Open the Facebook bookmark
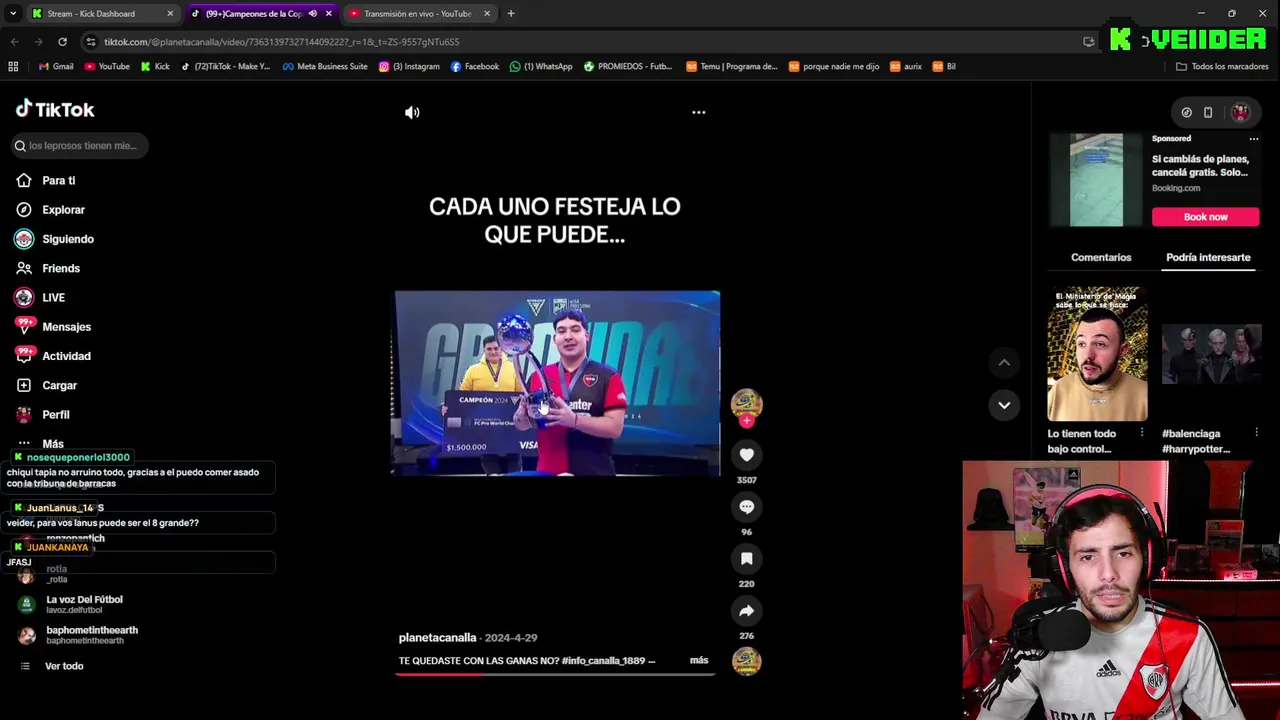 [475, 67]
